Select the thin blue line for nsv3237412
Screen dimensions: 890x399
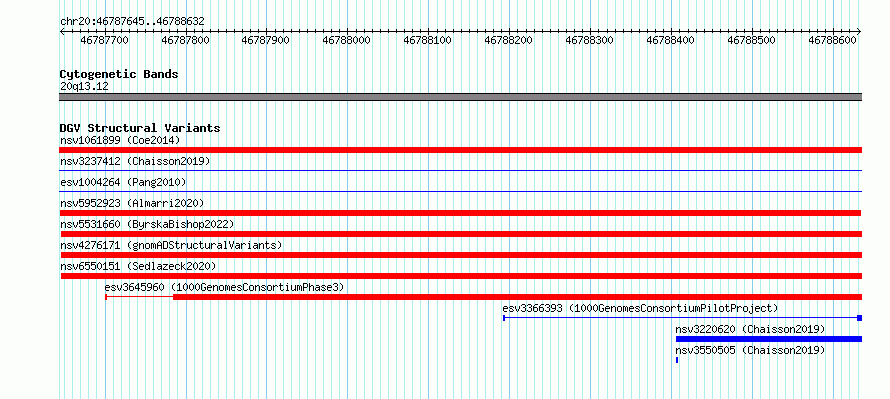click(460, 170)
